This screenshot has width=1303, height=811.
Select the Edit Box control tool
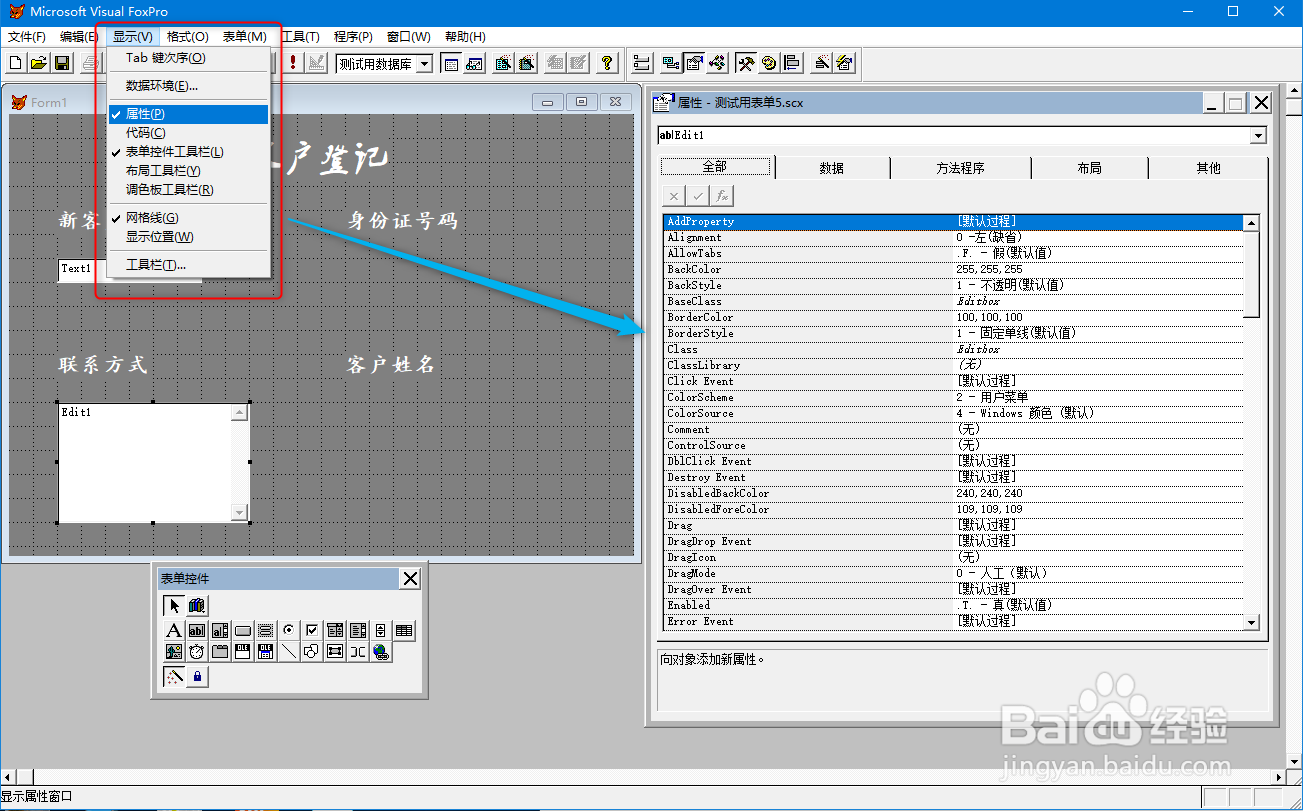(220, 630)
